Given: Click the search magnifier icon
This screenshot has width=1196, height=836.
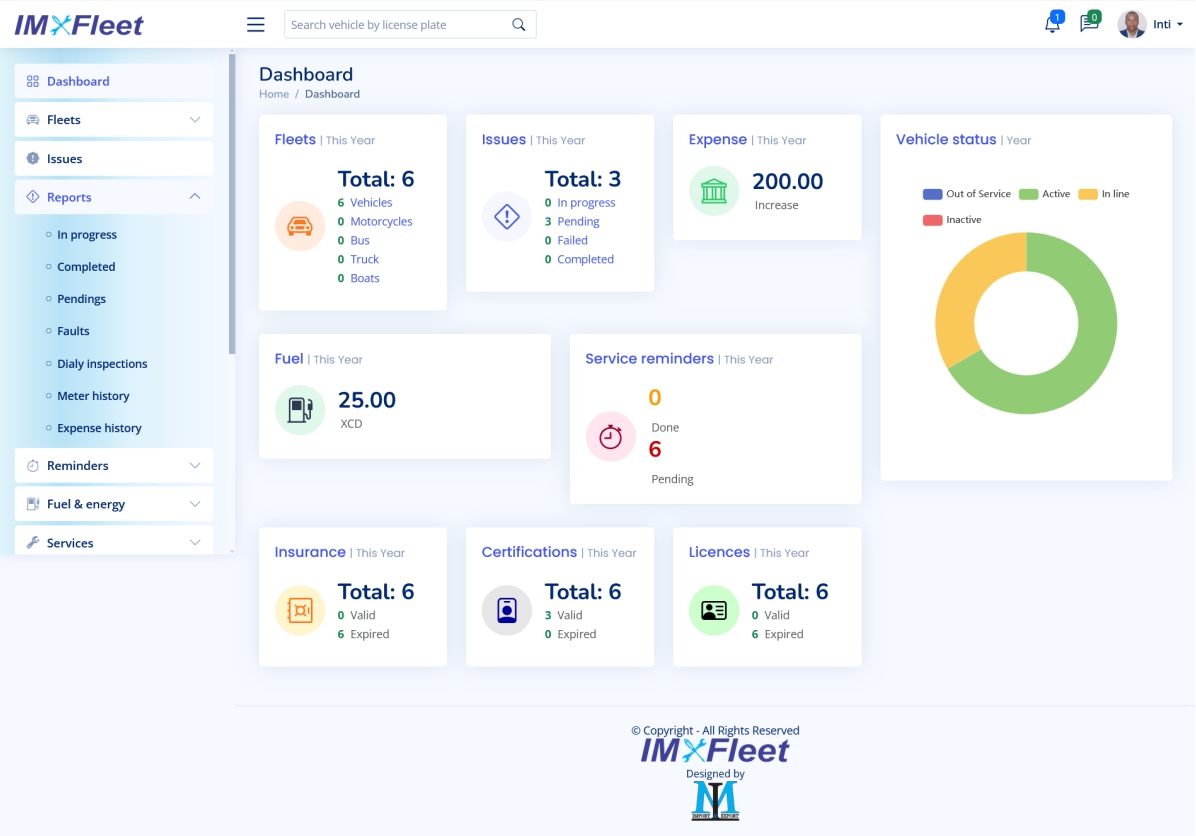Looking at the screenshot, I should click(518, 23).
